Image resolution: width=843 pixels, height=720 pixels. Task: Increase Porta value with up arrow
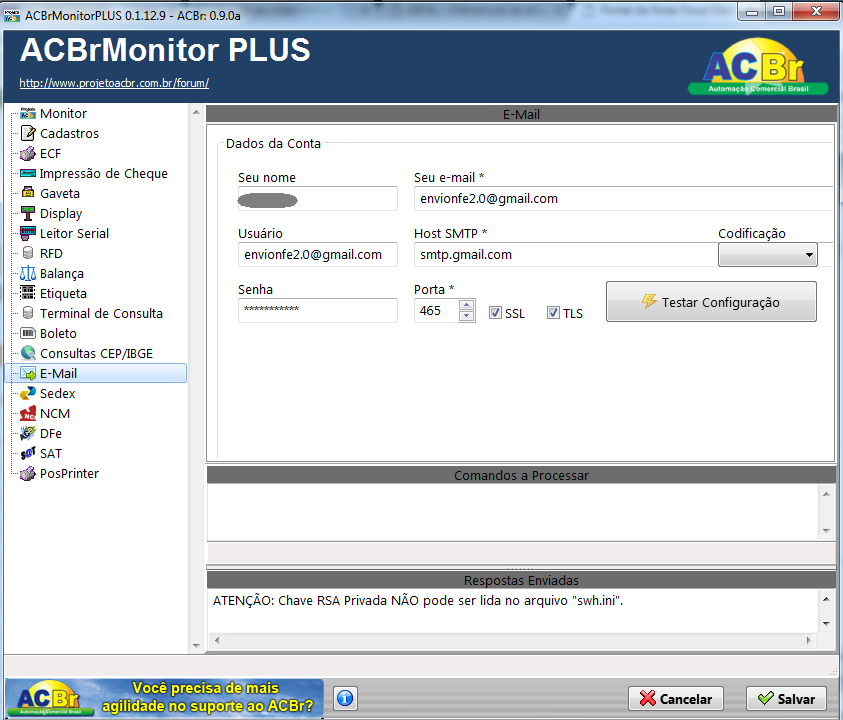pyautogui.click(x=467, y=305)
